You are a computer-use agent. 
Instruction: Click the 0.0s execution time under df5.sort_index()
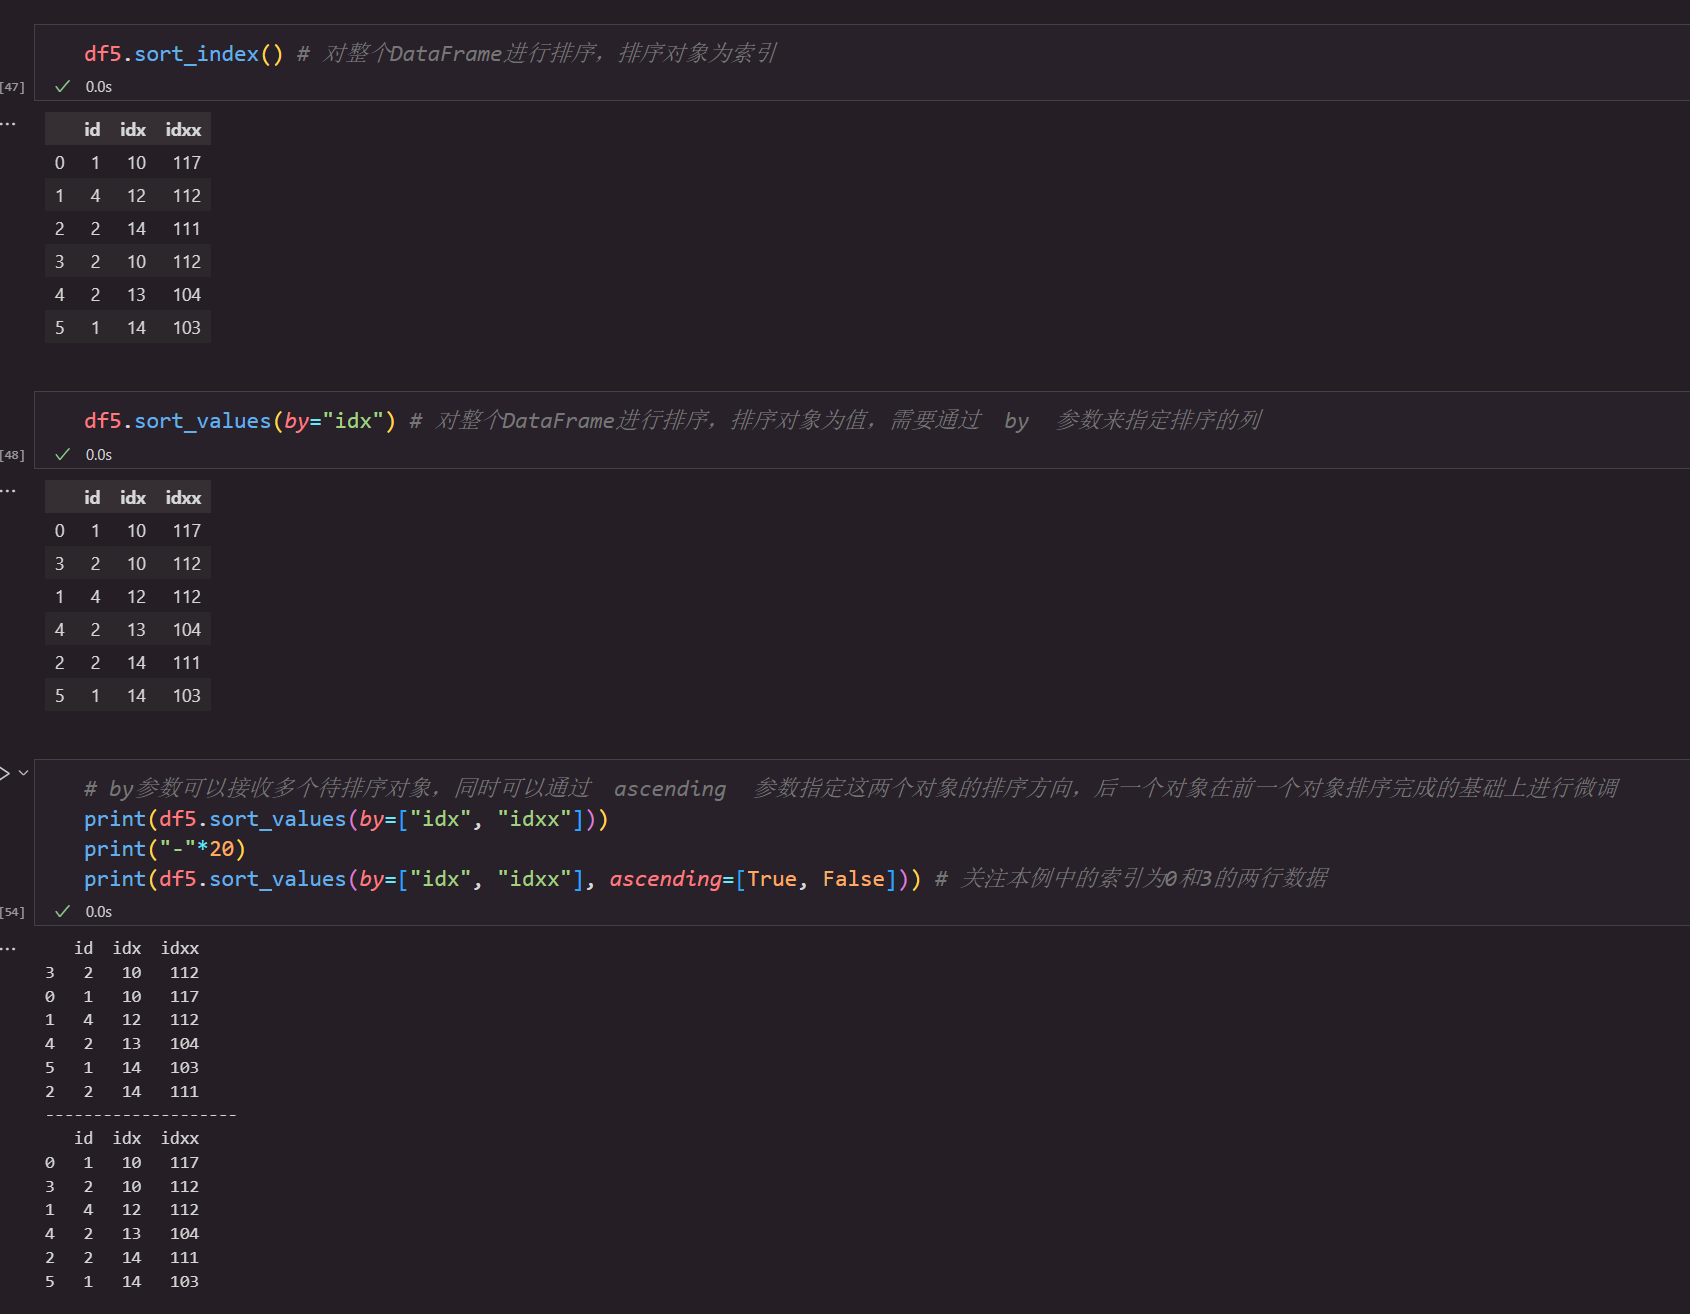[x=99, y=87]
